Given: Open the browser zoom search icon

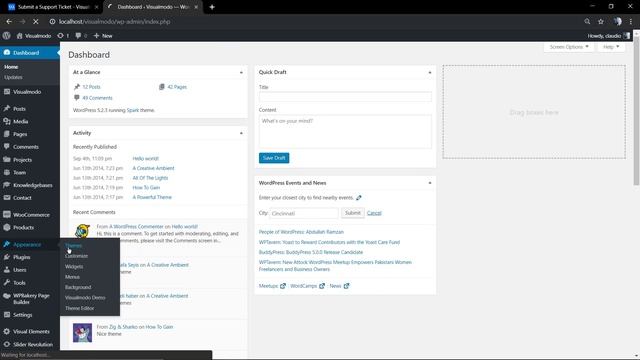Looking at the screenshot, I should pyautogui.click(x=587, y=22).
